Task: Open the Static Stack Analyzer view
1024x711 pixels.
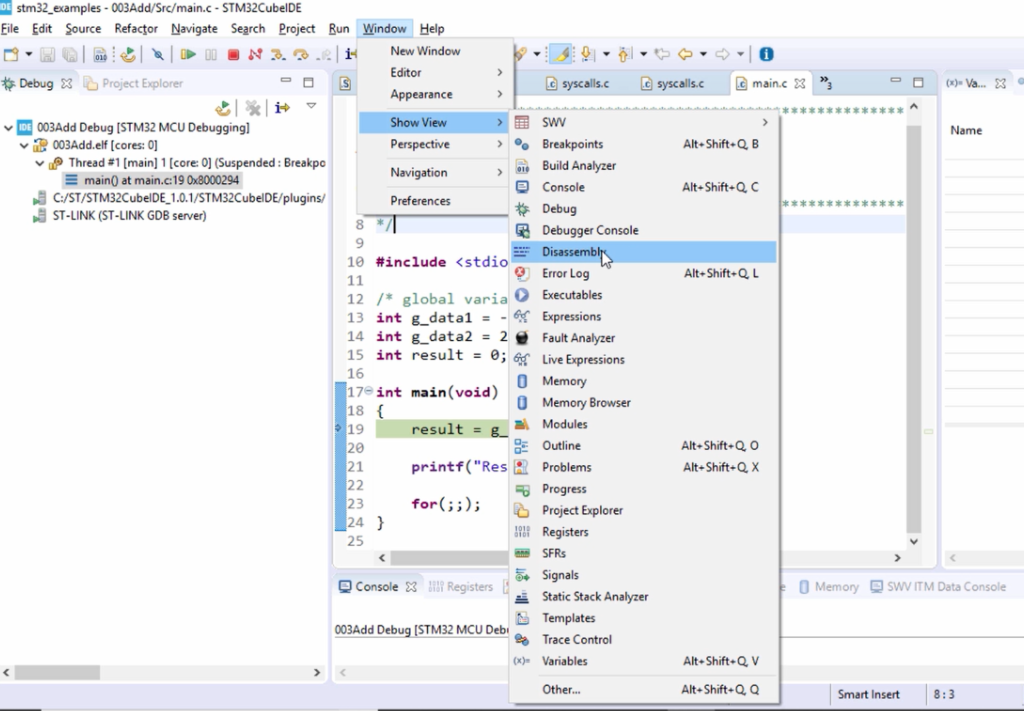Action: coord(644,596)
